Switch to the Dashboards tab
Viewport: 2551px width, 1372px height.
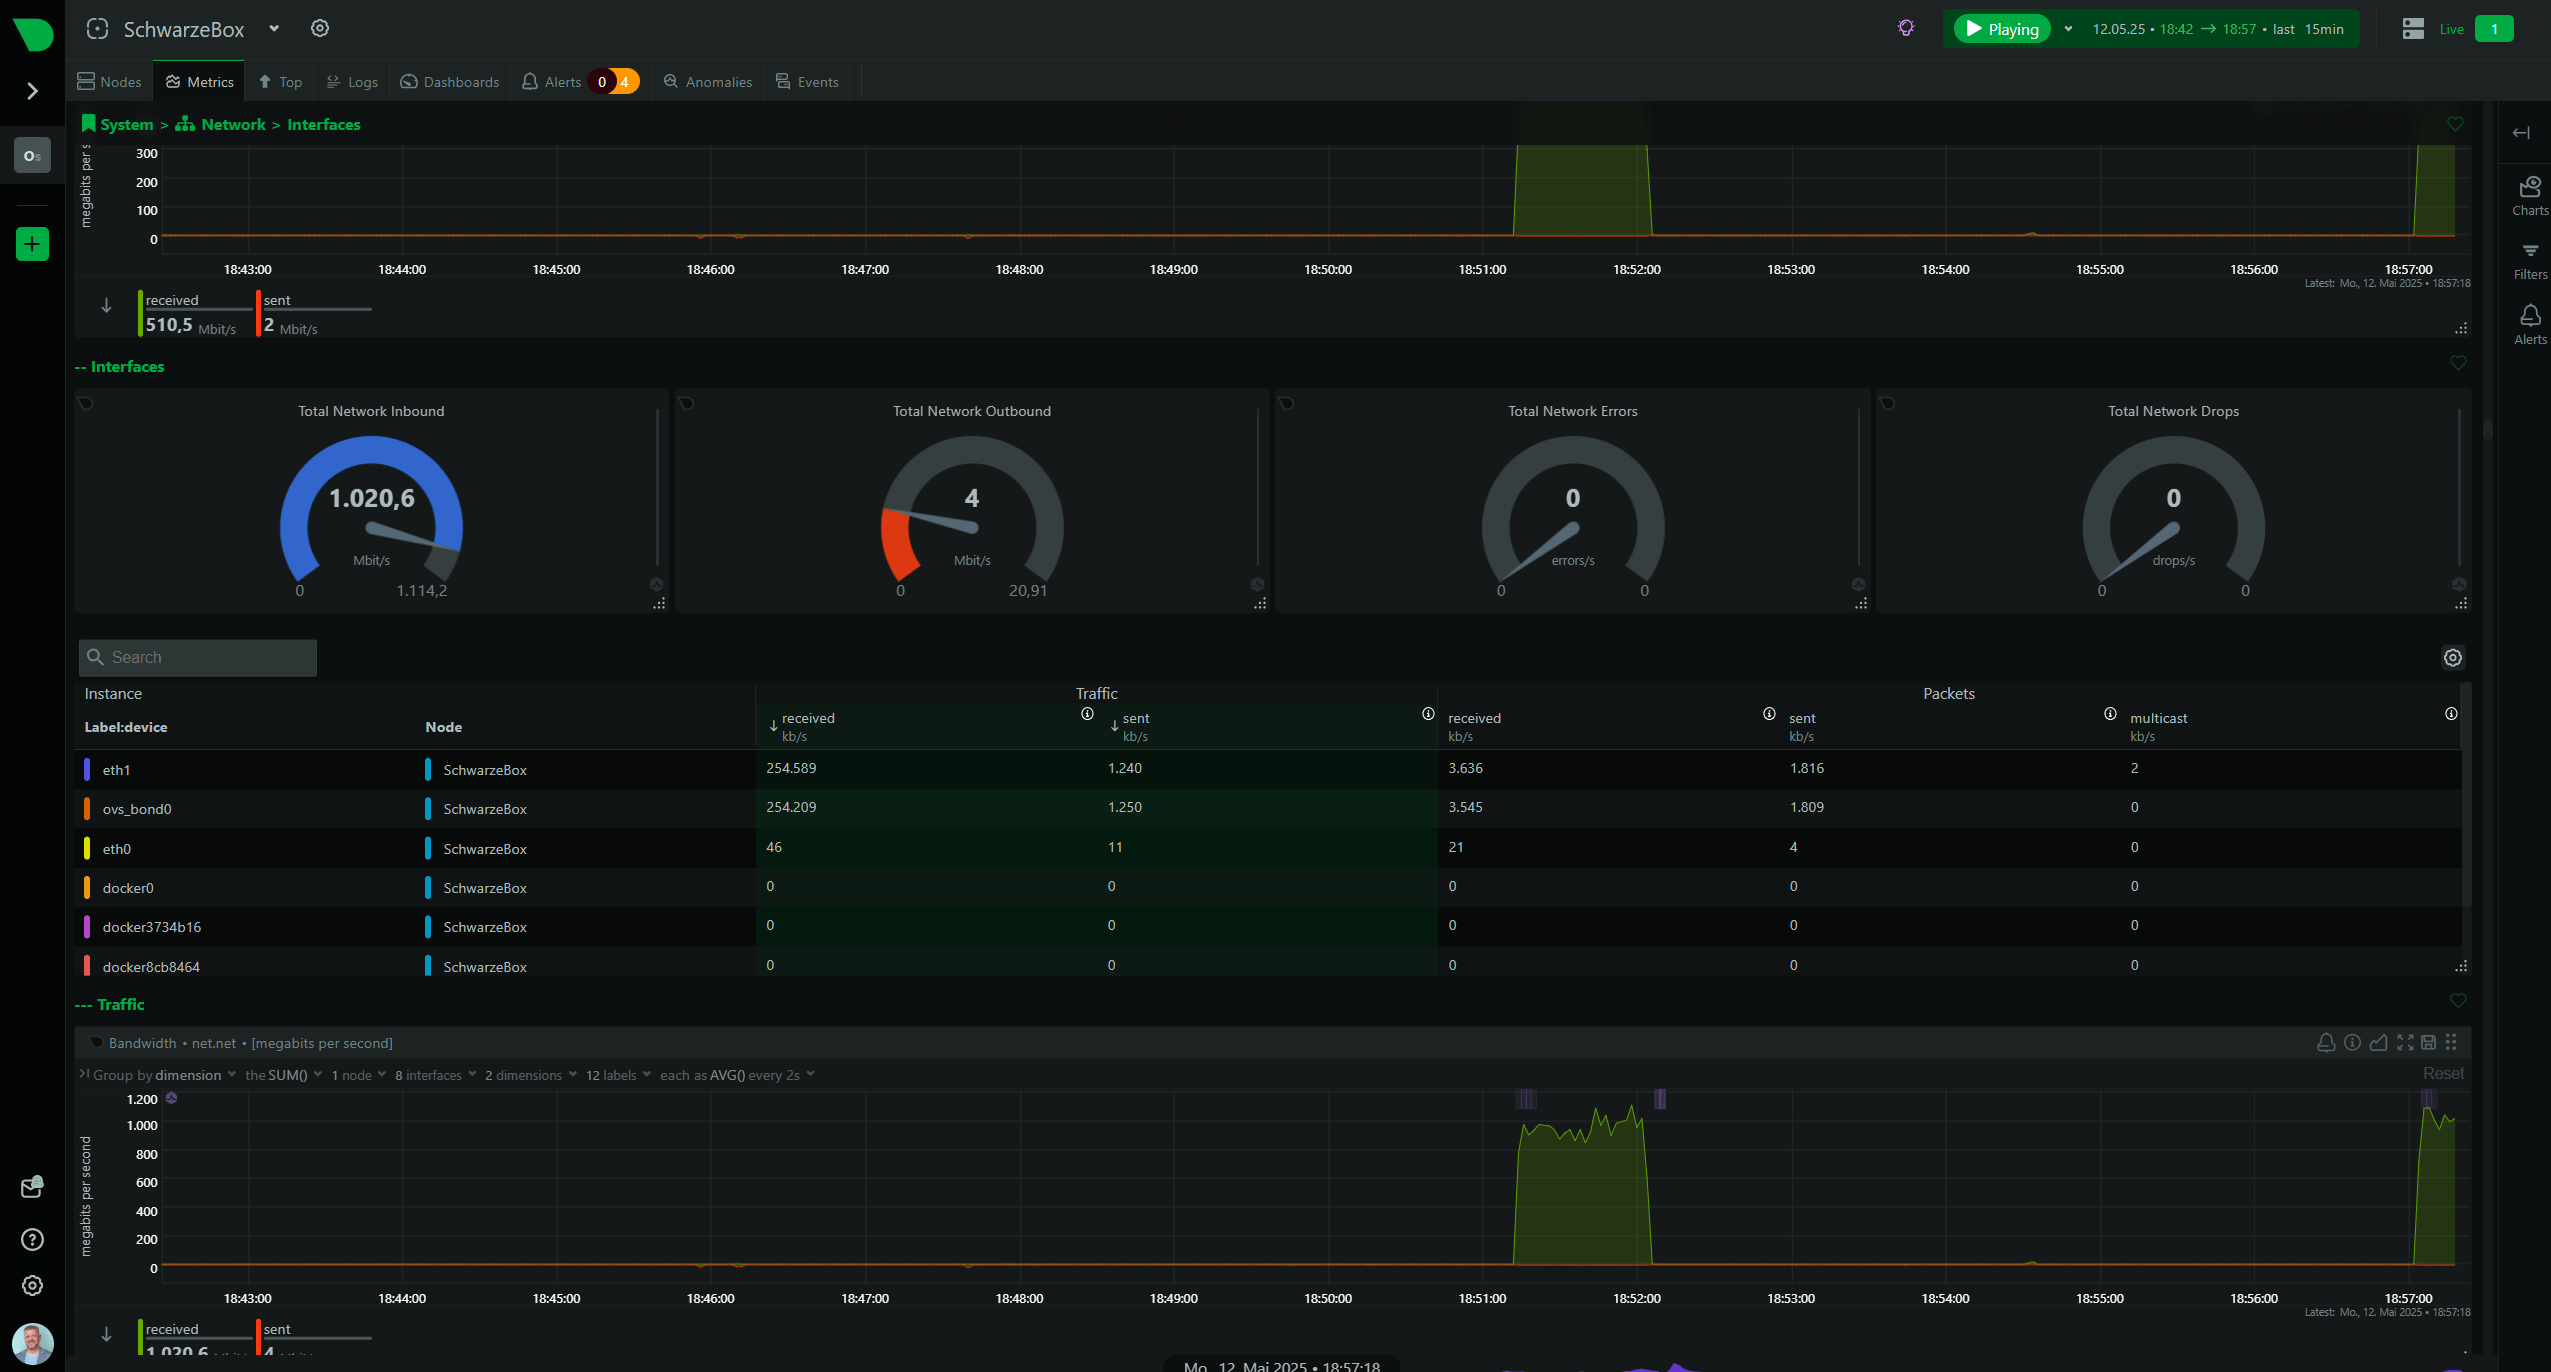449,82
